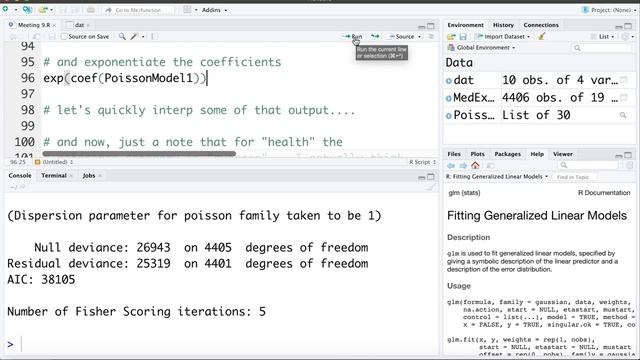The height and width of the screenshot is (360, 640).
Task: Go to Help home icon
Action: [x=475, y=165]
